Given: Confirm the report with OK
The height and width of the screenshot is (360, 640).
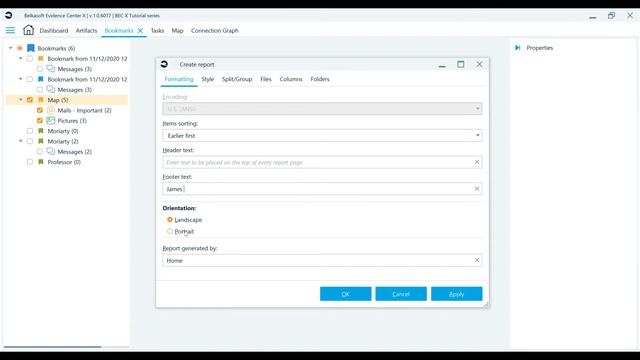Looking at the screenshot, I should tap(346, 294).
